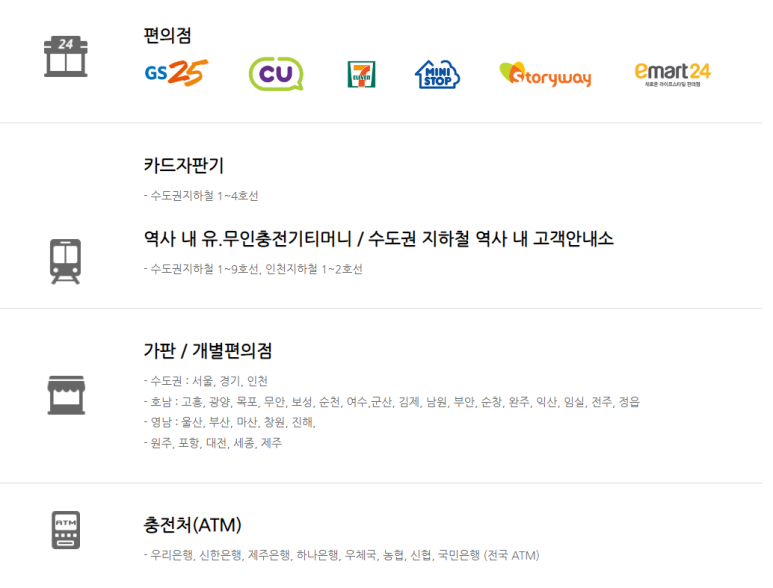This screenshot has width=773, height=588.
Task: Click the emart24 logo
Action: pyautogui.click(x=673, y=74)
